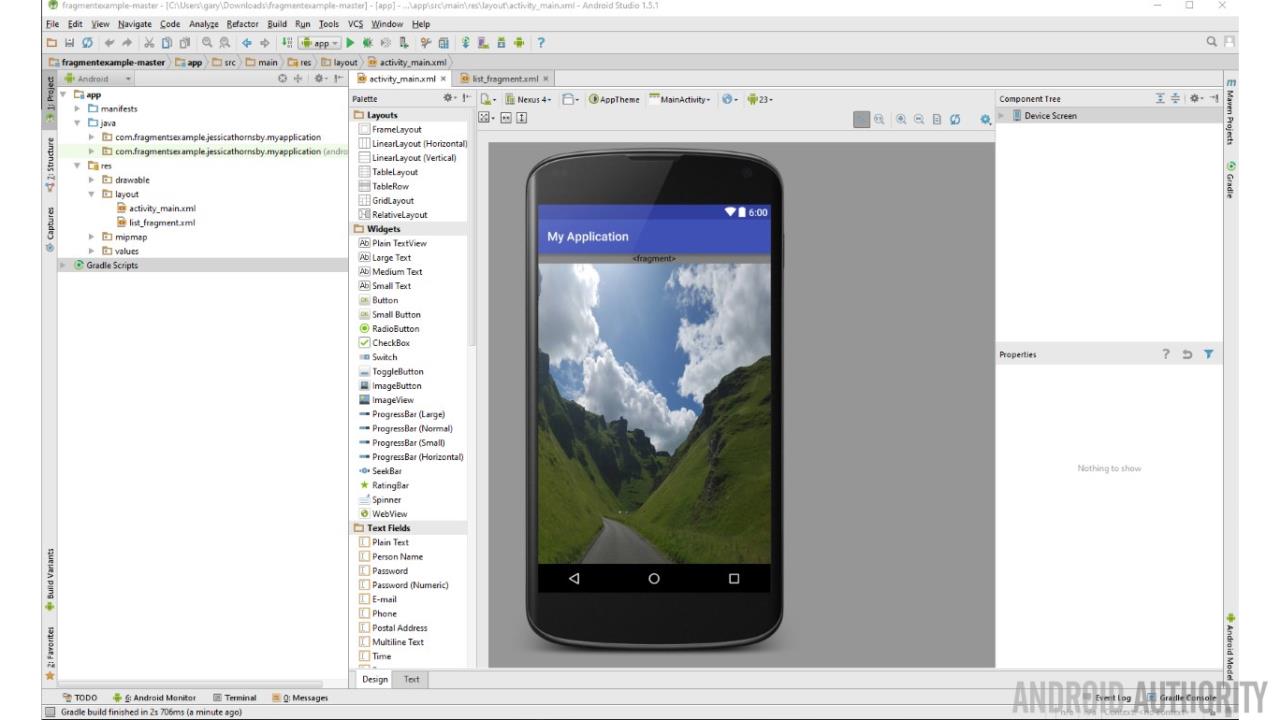
Task: Open the Event Log
Action: (x=1106, y=698)
